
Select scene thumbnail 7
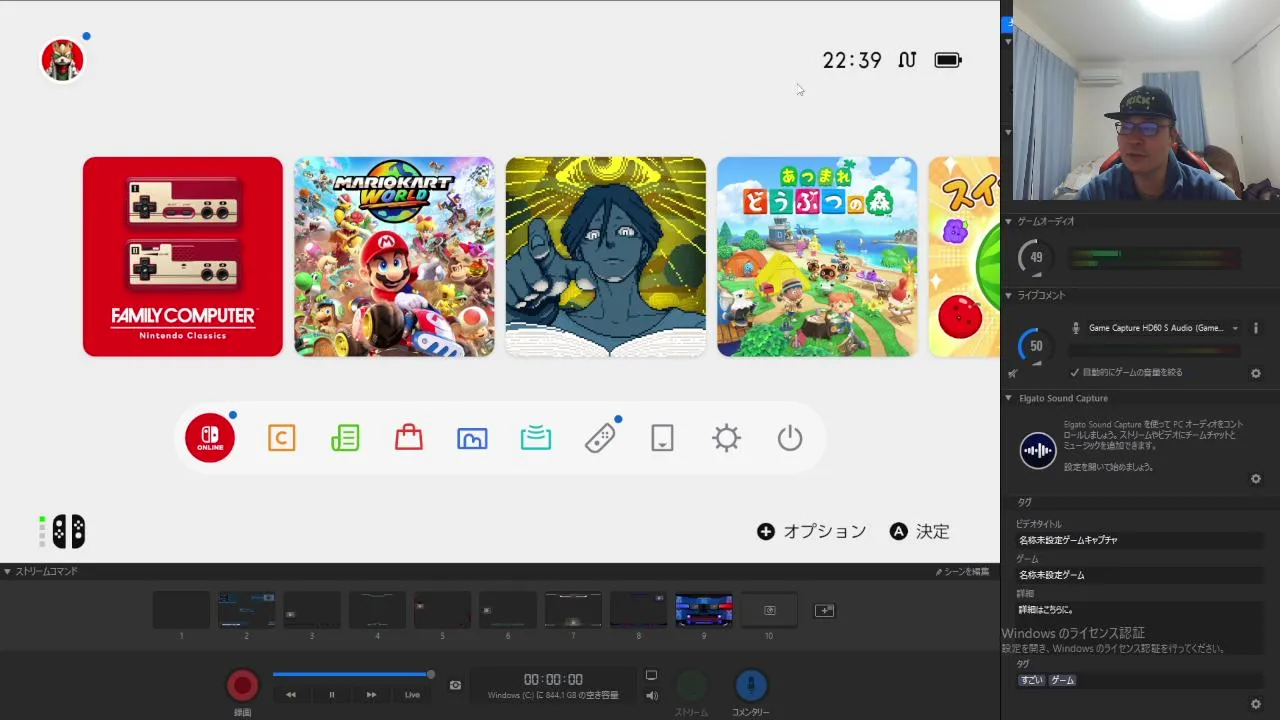573,609
